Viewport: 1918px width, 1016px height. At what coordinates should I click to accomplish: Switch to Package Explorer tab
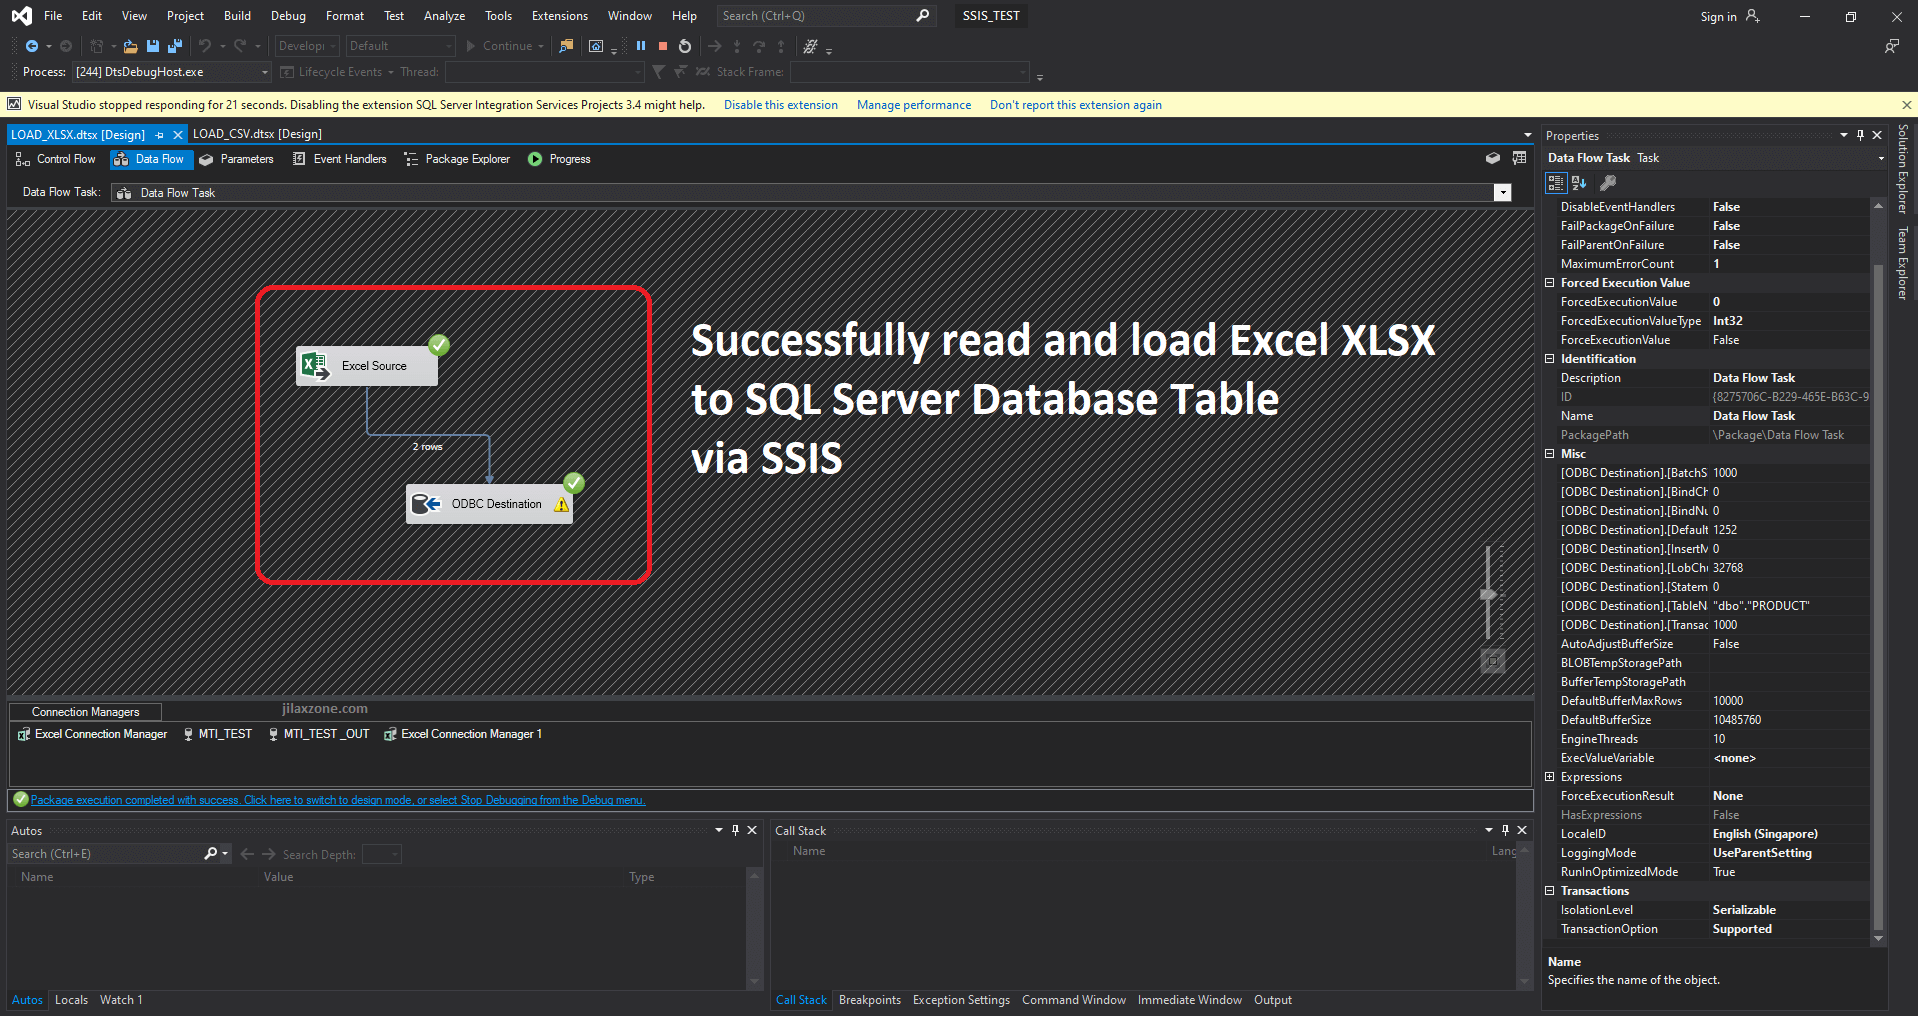pos(457,159)
